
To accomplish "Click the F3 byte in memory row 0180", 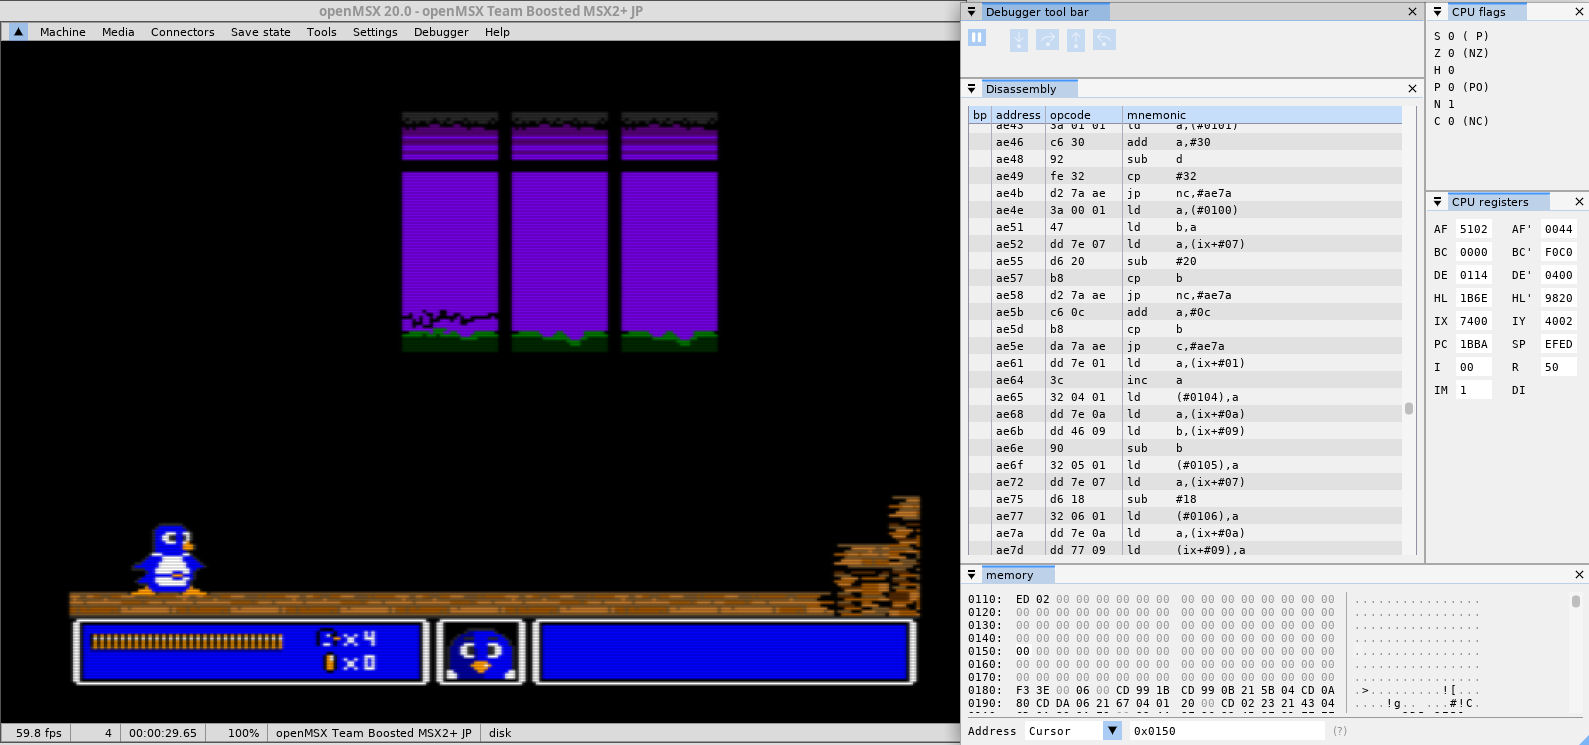I will pos(1022,690).
